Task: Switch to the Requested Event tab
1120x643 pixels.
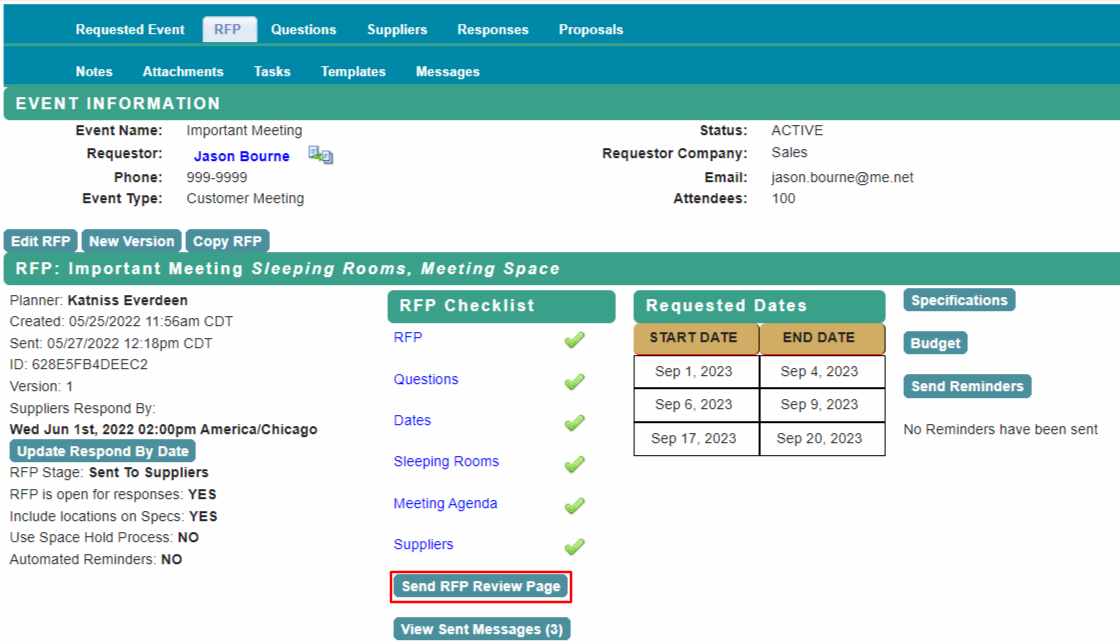Action: click(x=130, y=29)
